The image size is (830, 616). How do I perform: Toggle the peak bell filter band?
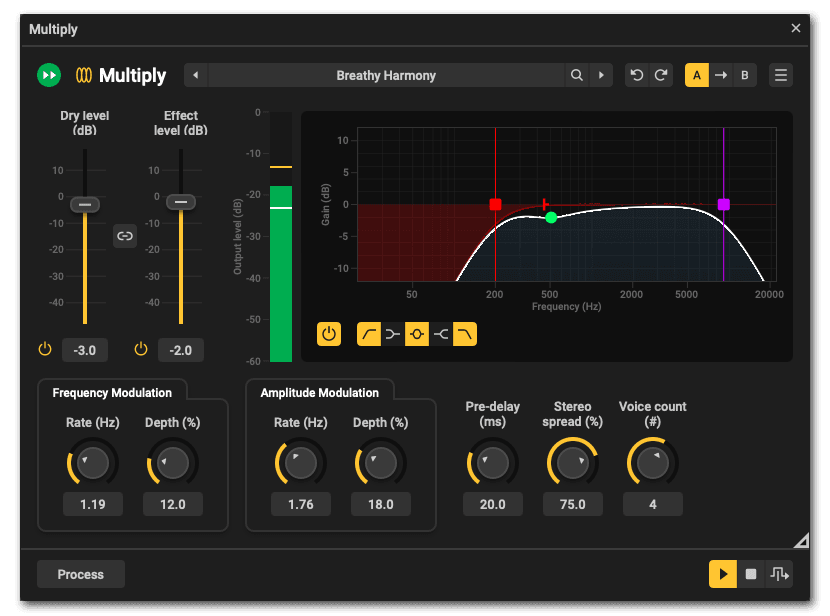click(417, 334)
